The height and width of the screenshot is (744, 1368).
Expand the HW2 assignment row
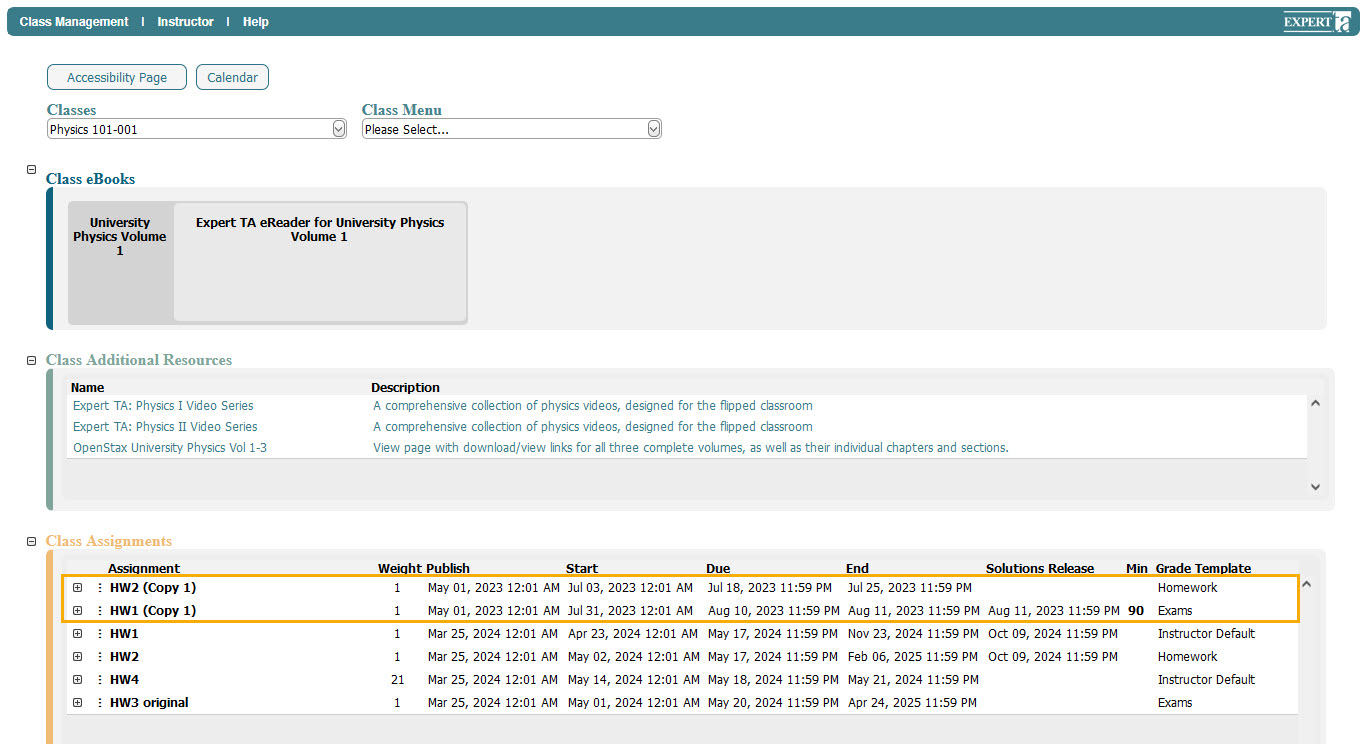77,657
